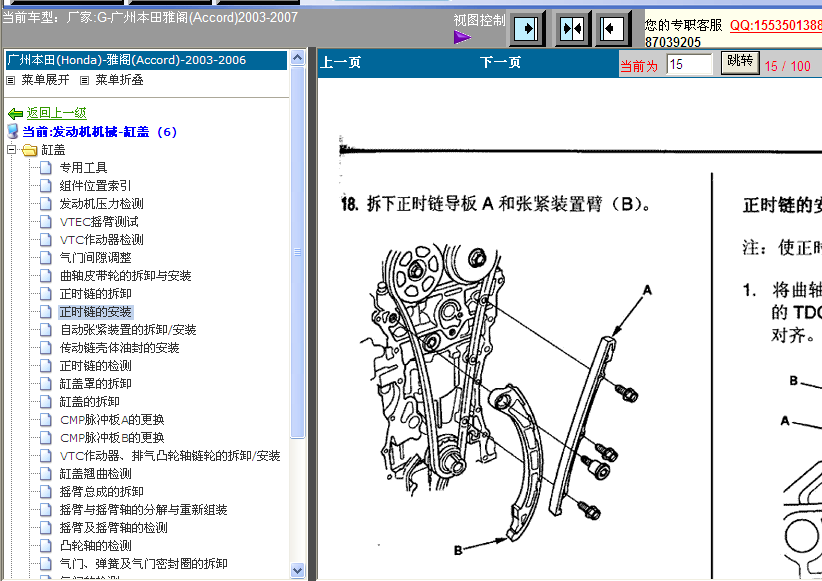Click page icon beside VTC作动器检测

[x=46, y=240]
